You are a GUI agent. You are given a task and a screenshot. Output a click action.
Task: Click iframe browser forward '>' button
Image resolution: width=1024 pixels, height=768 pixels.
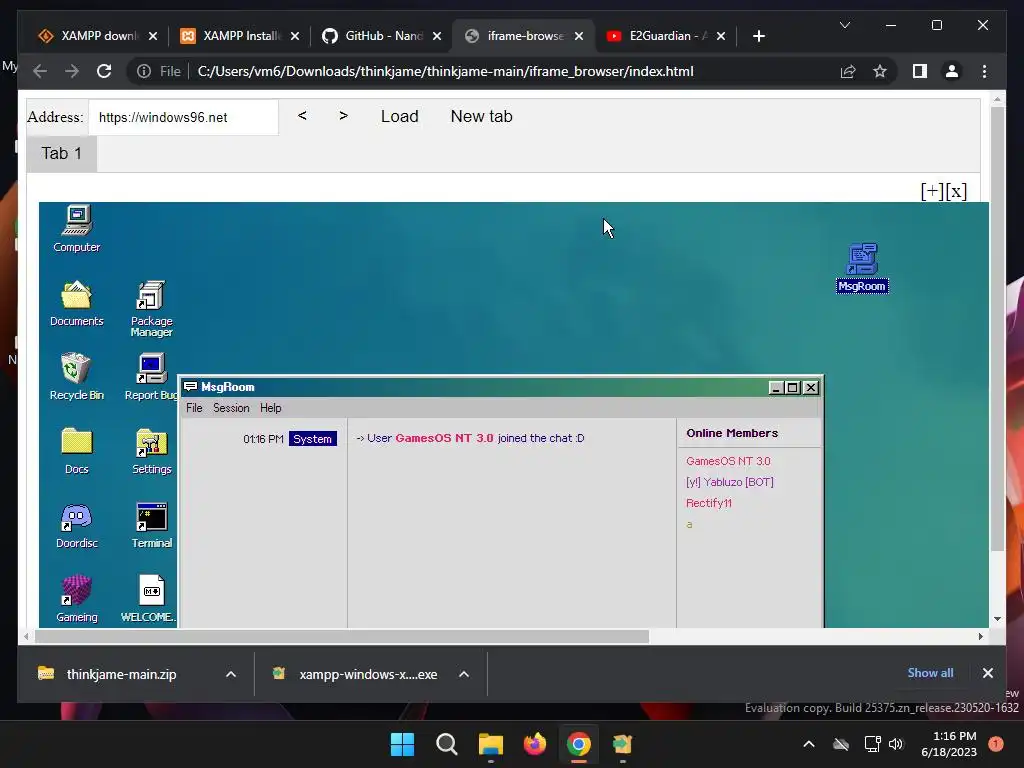point(344,116)
